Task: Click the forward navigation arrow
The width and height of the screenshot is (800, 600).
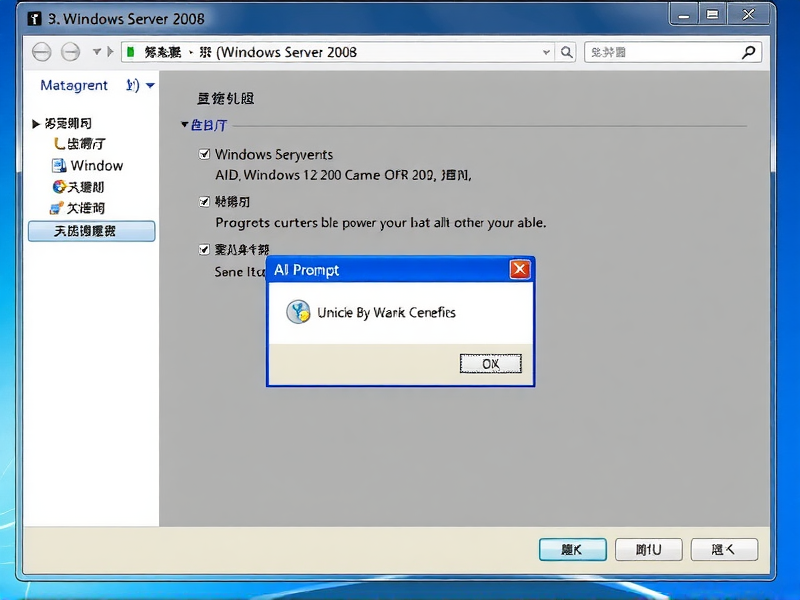Action: pos(71,51)
